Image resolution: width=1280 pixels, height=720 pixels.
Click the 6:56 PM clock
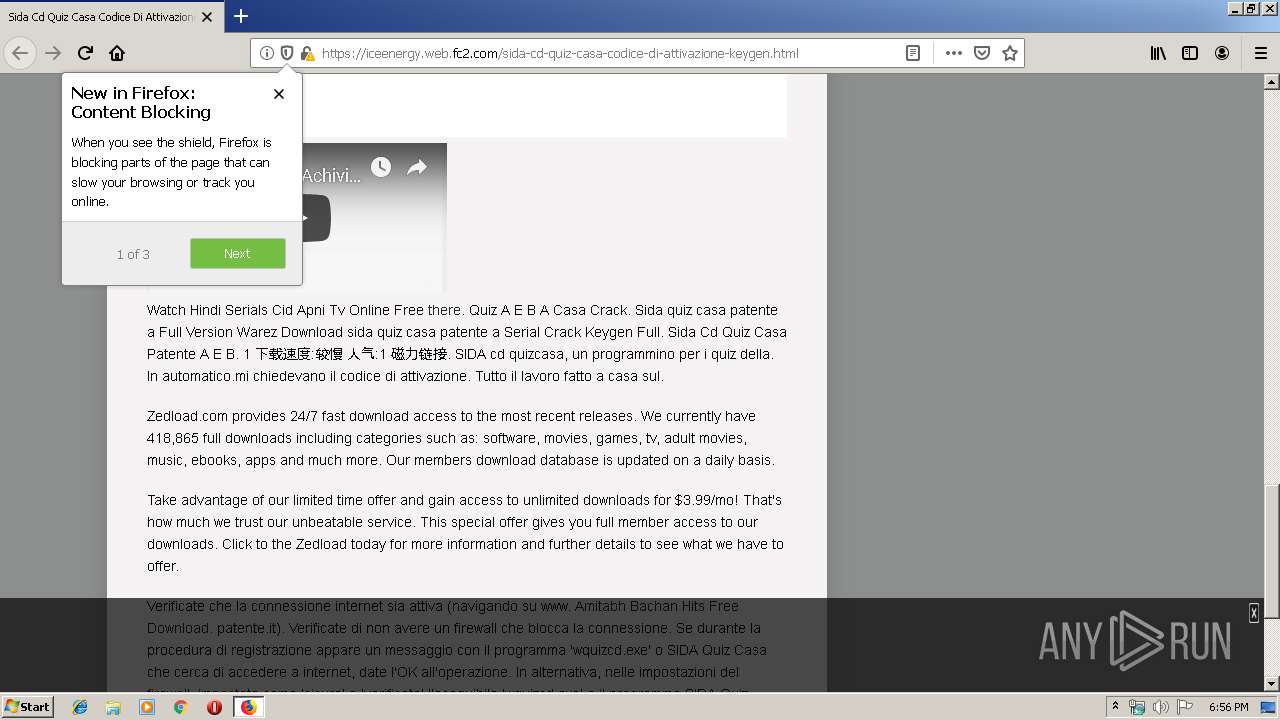(1228, 707)
